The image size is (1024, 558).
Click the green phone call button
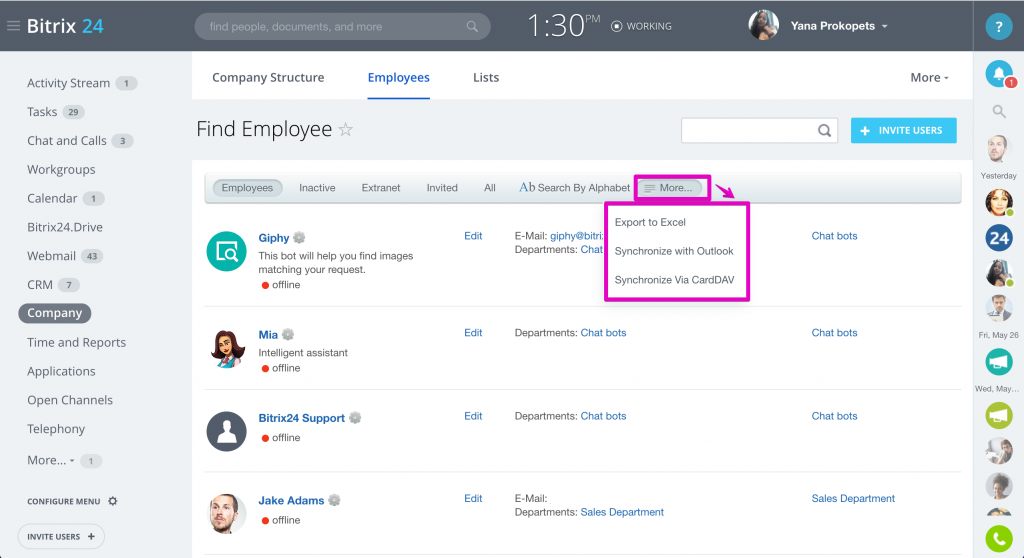coord(999,539)
